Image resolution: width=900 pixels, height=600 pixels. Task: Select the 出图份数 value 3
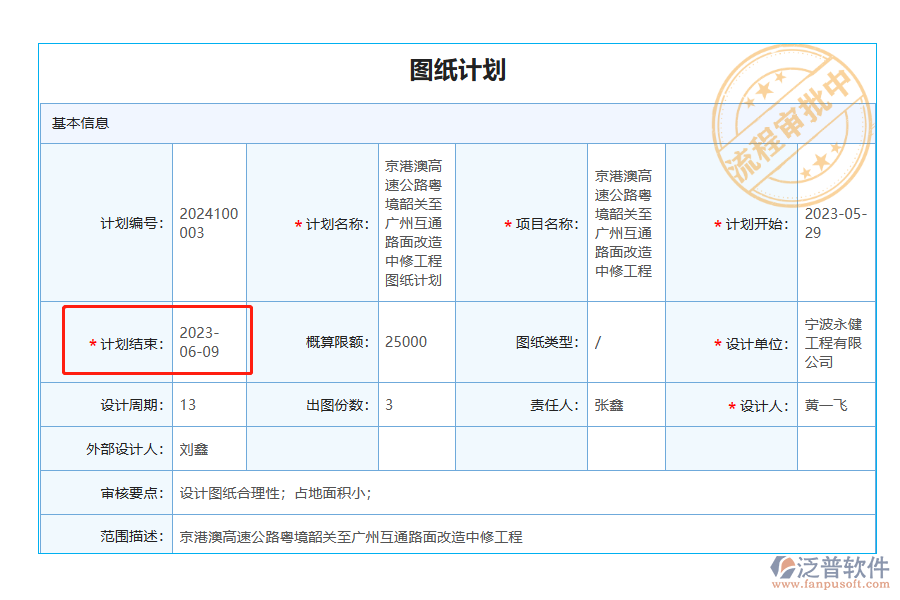click(x=388, y=404)
